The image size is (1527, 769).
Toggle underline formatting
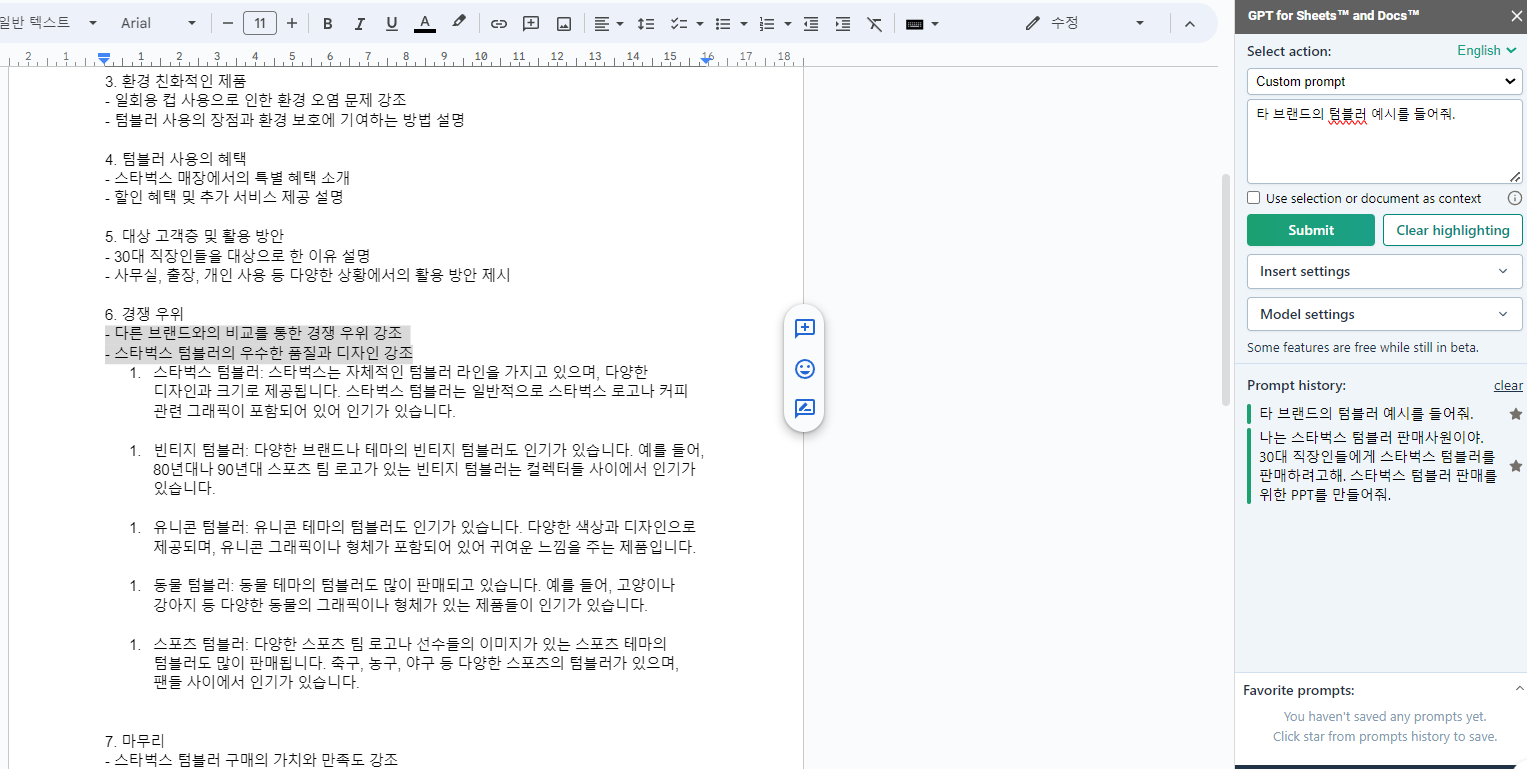(x=392, y=23)
